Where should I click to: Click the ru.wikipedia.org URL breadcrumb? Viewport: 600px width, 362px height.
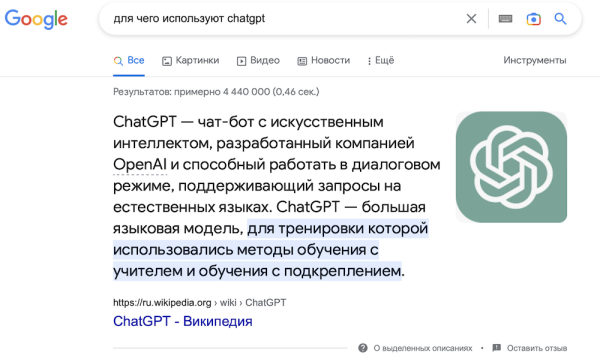click(199, 303)
